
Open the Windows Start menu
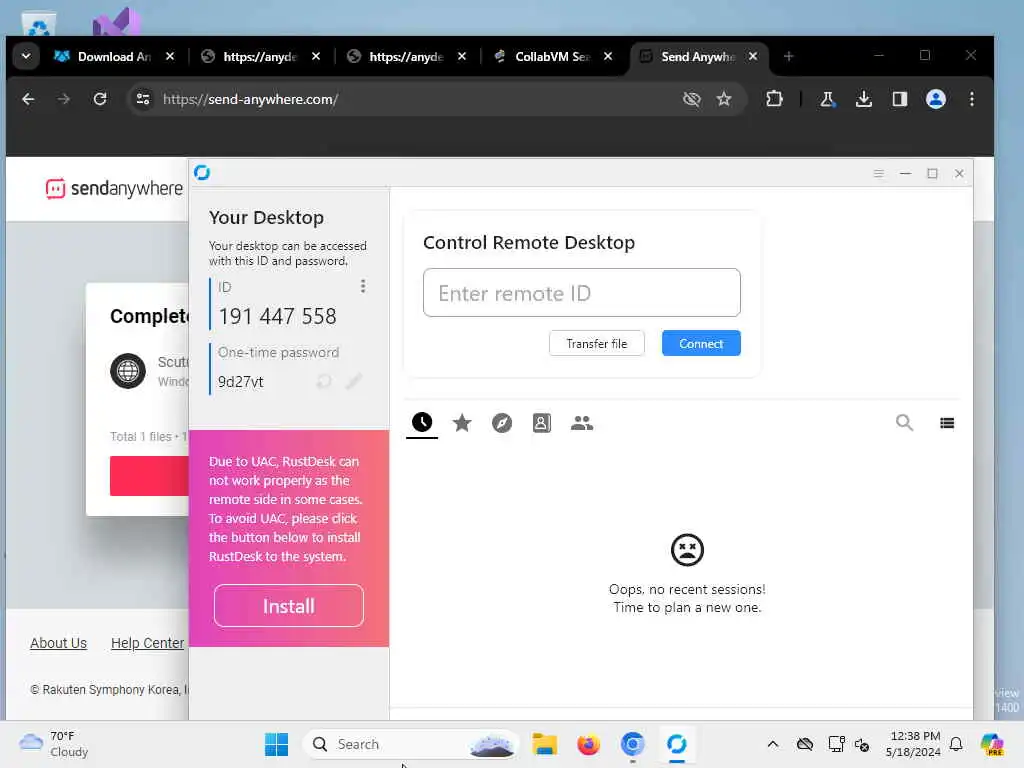pyautogui.click(x=276, y=744)
